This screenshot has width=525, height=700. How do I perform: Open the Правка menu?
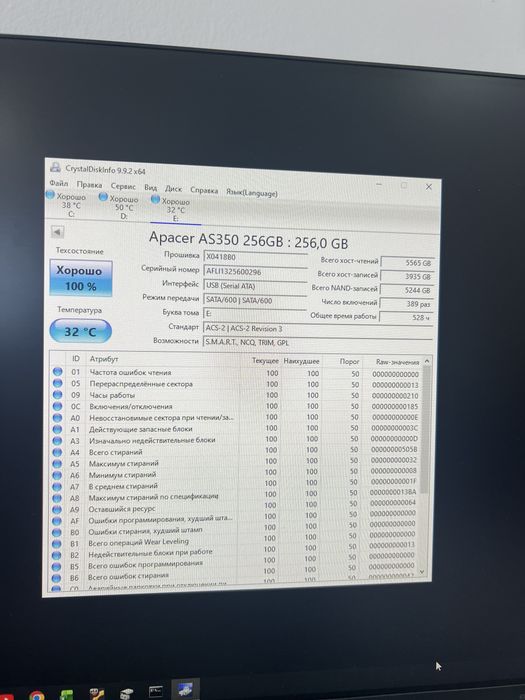(x=89, y=184)
